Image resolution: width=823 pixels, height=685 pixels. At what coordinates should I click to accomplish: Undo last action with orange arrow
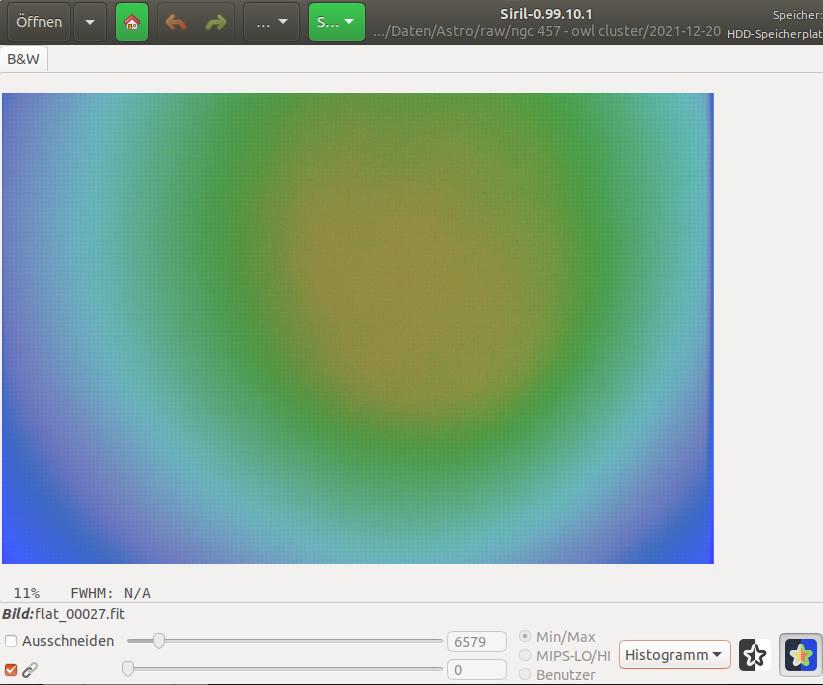click(175, 22)
